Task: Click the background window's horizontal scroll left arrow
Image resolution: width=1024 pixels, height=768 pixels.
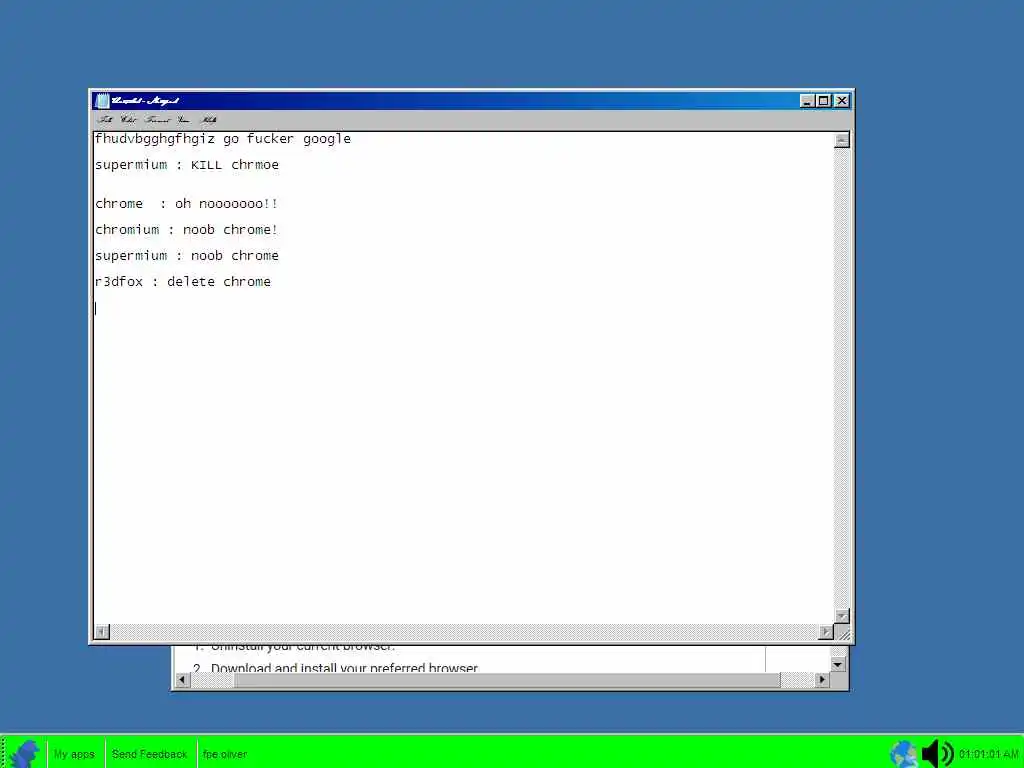Action: [x=182, y=680]
